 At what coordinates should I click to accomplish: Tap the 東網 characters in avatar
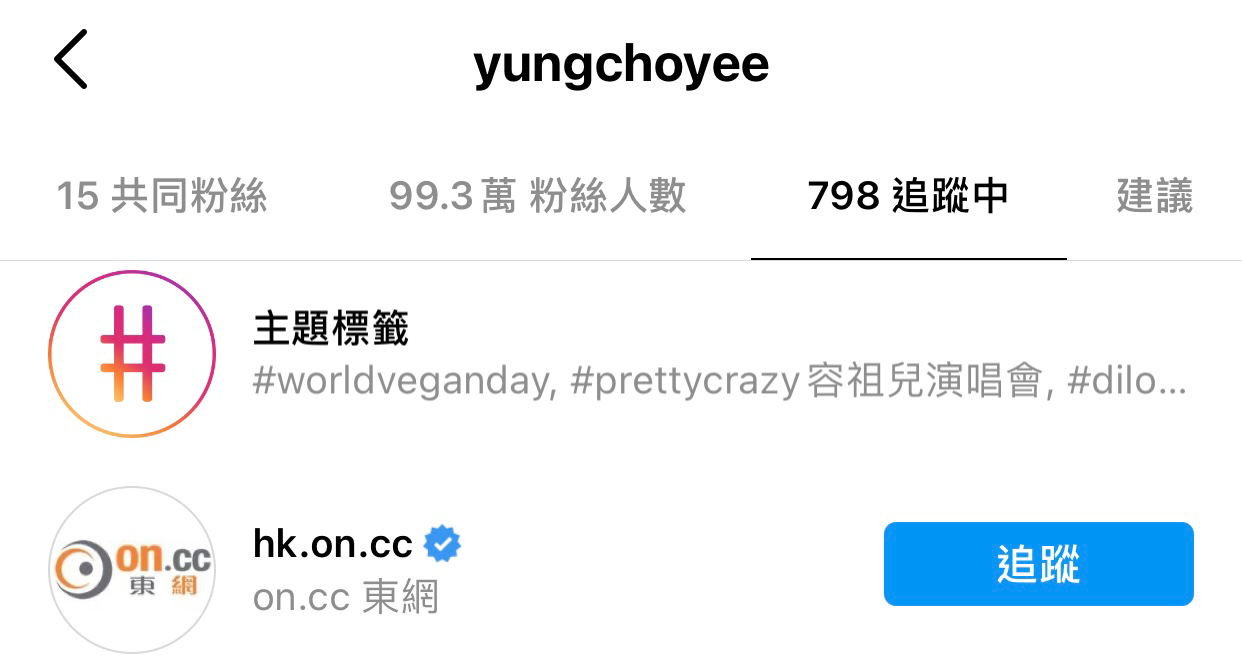(x=164, y=586)
